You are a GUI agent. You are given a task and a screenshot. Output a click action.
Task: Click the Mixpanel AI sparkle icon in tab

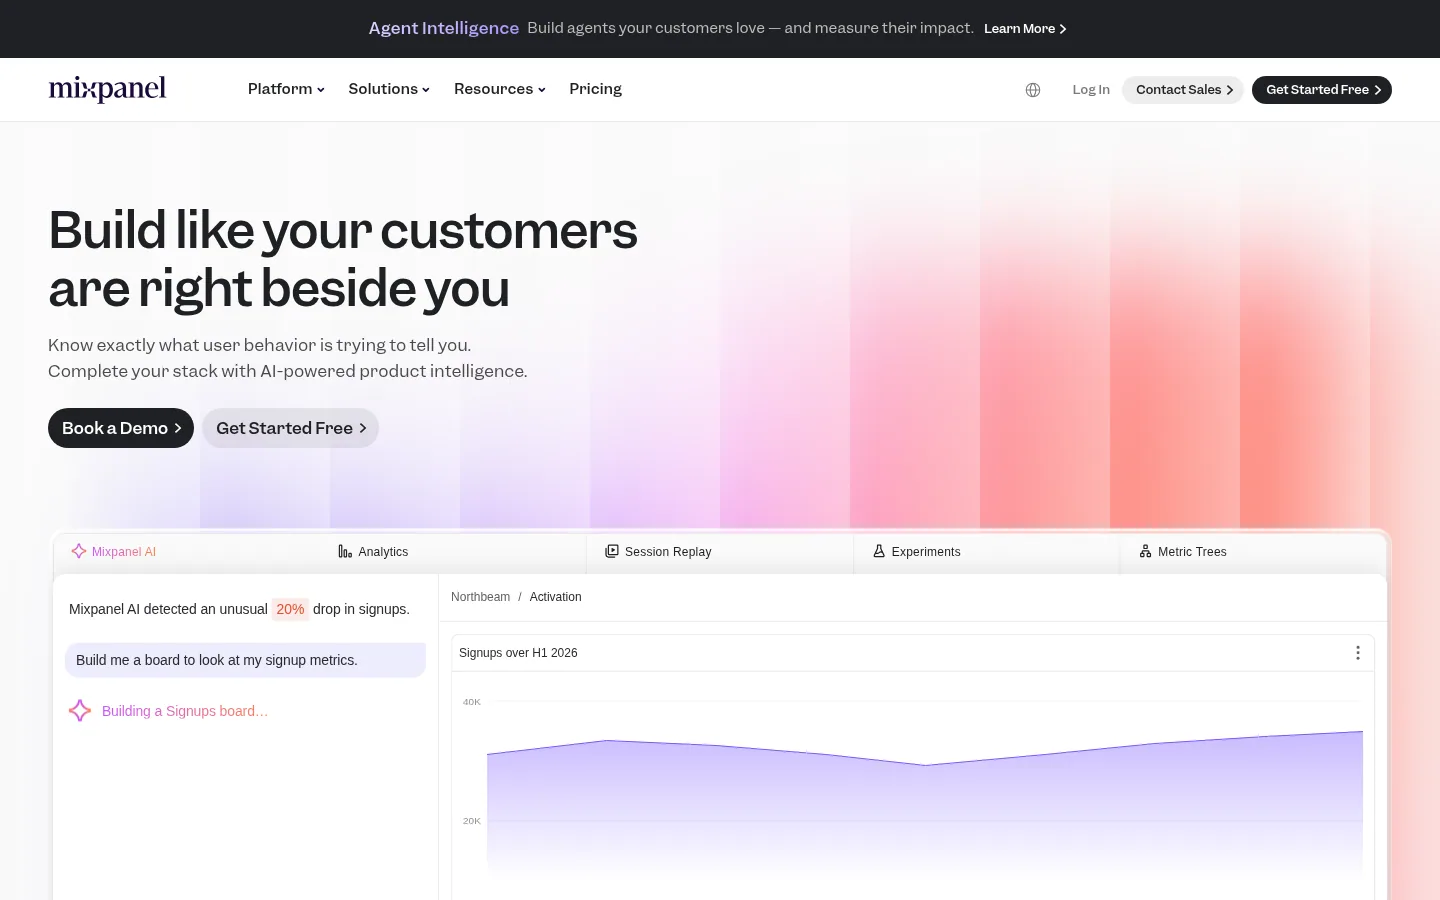79,551
